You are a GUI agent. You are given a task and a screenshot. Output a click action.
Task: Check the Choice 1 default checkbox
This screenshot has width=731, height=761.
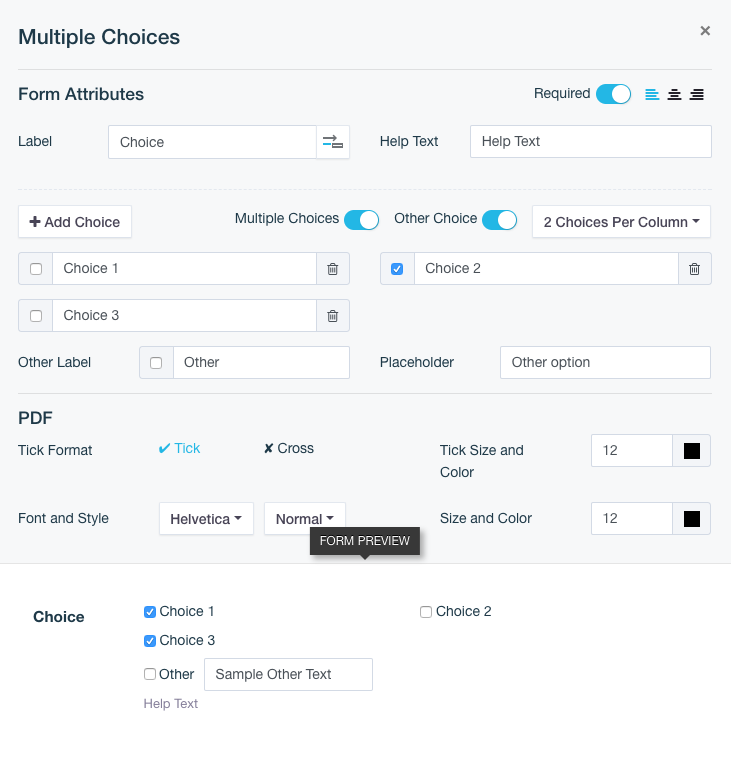[x=36, y=269]
